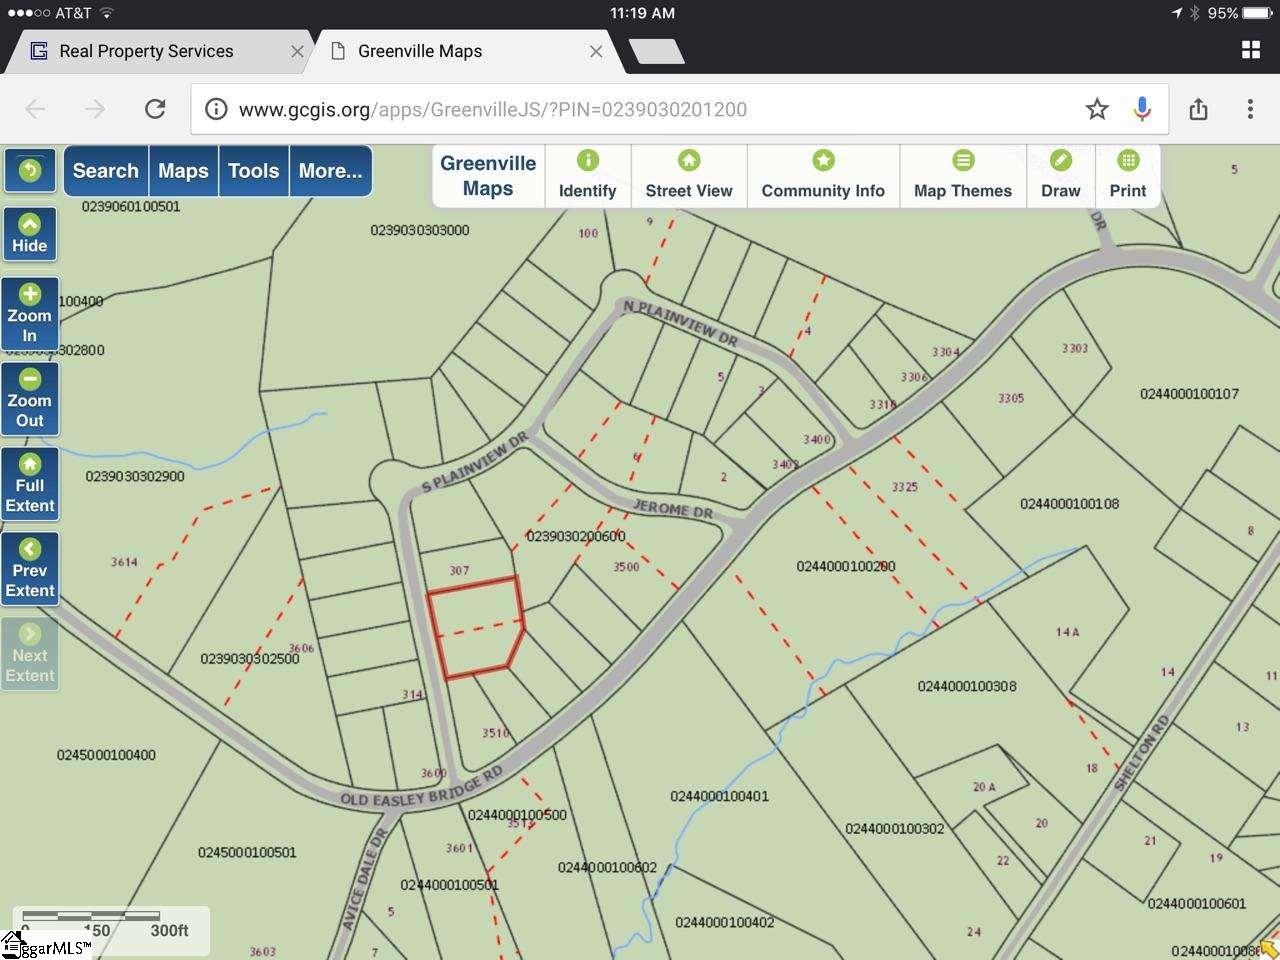Screen dimensions: 1280x960
Task: Bookmark page with the star icon
Action: [x=1097, y=109]
